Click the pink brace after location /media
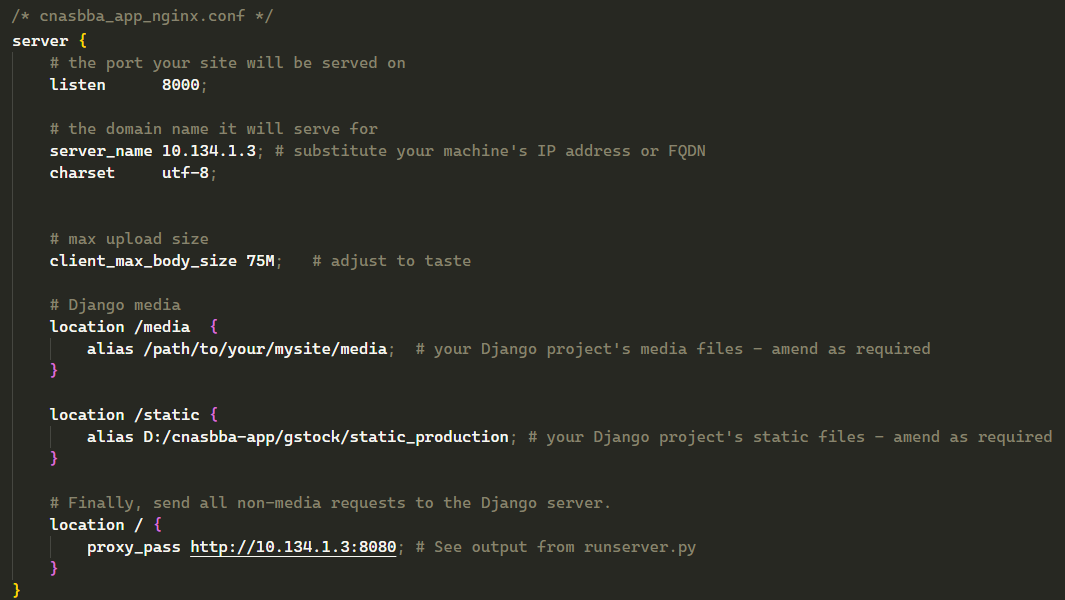Screen dimensions: 1065x600 tap(214, 327)
